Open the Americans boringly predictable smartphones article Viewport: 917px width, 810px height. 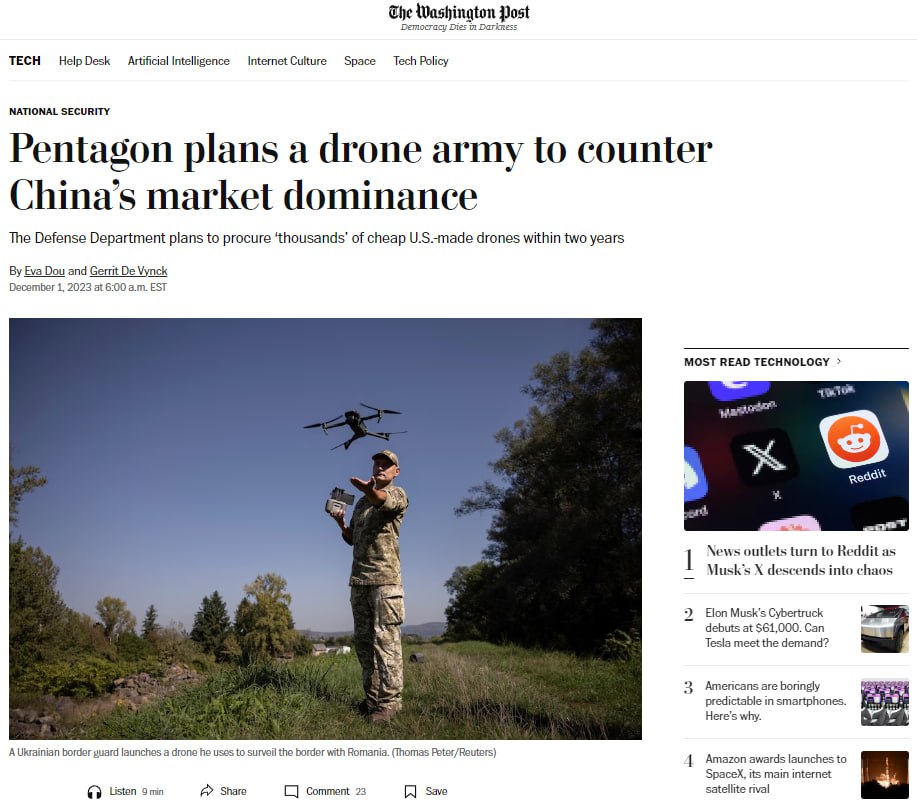pyautogui.click(x=775, y=701)
